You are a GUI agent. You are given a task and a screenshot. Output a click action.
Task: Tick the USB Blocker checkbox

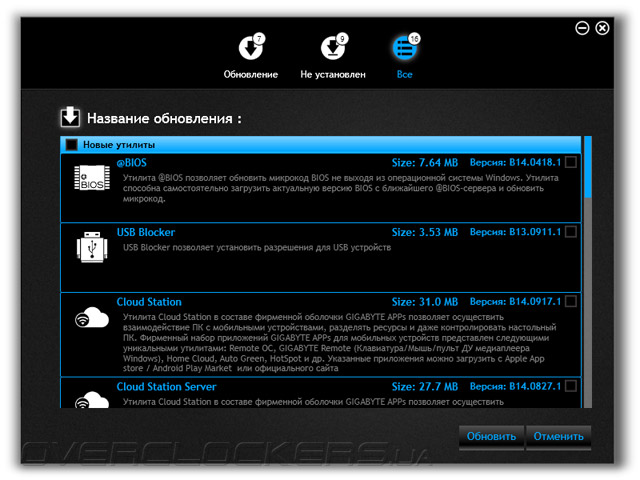pyautogui.click(x=571, y=231)
